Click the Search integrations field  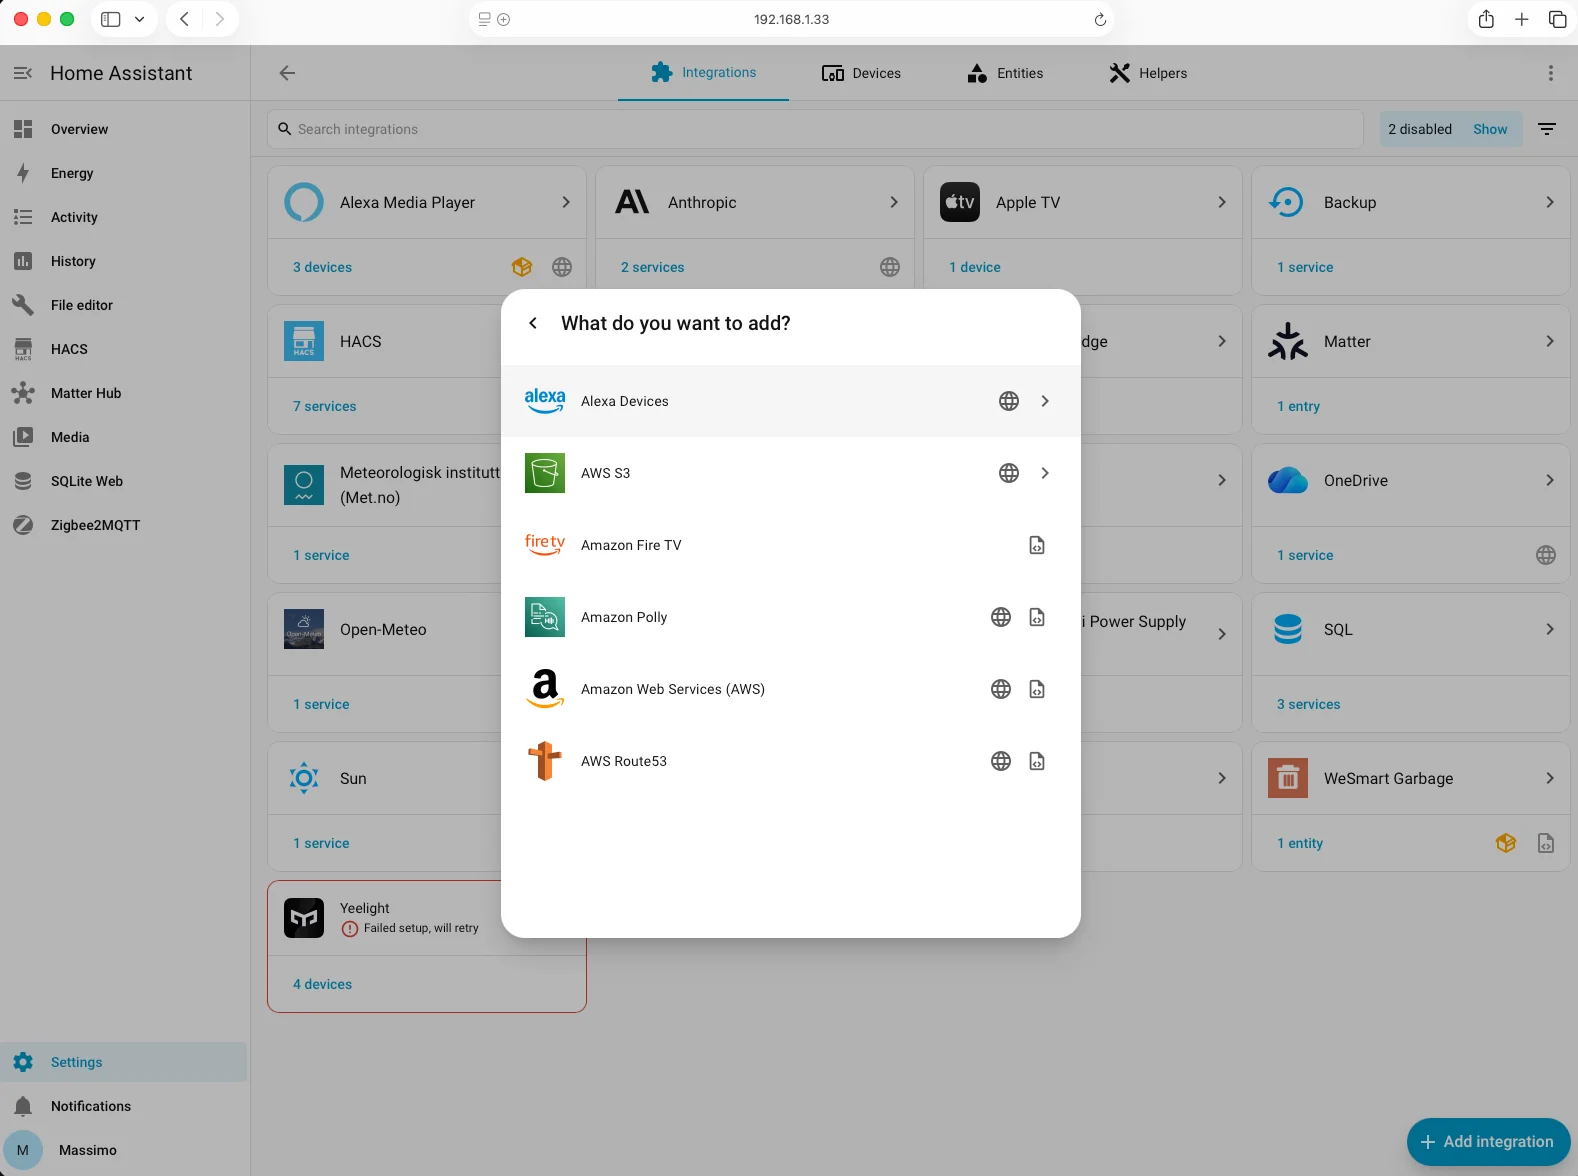click(815, 129)
